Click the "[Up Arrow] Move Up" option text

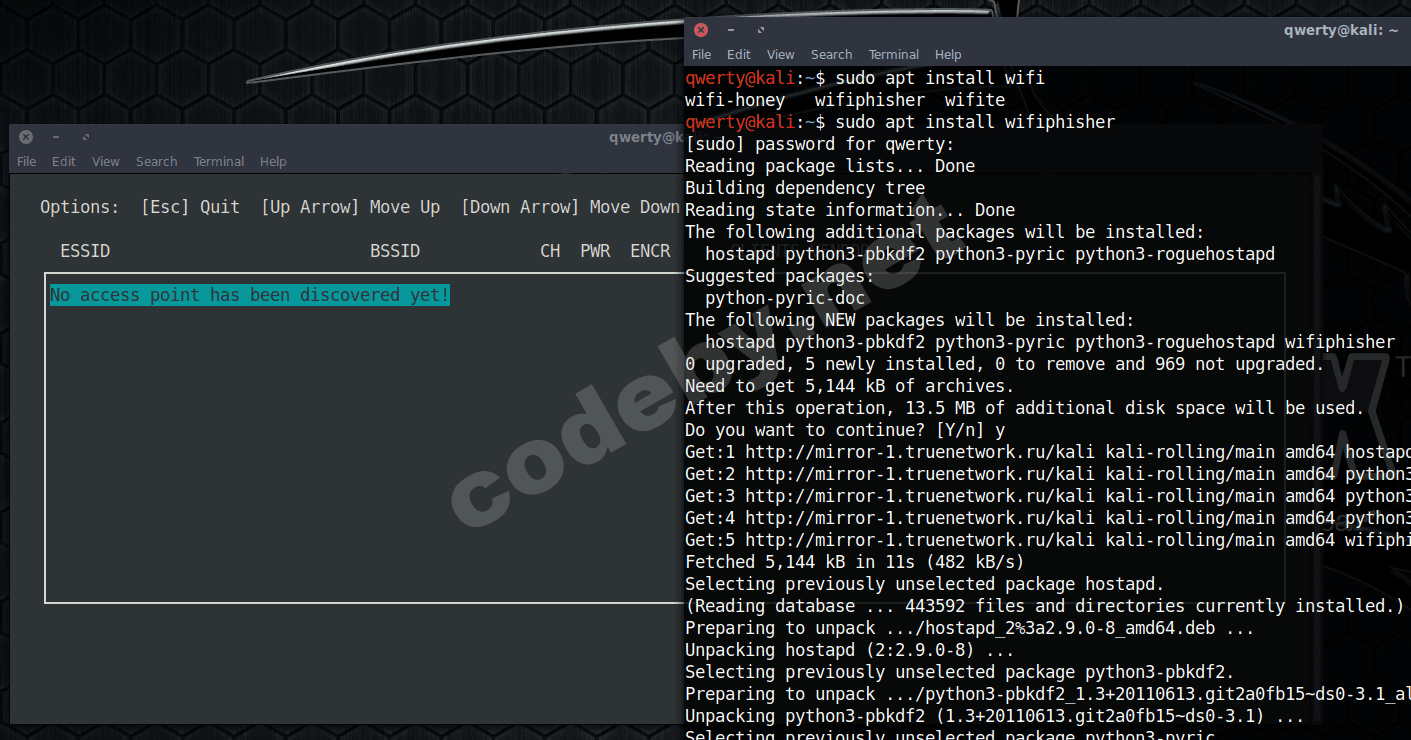pos(350,207)
